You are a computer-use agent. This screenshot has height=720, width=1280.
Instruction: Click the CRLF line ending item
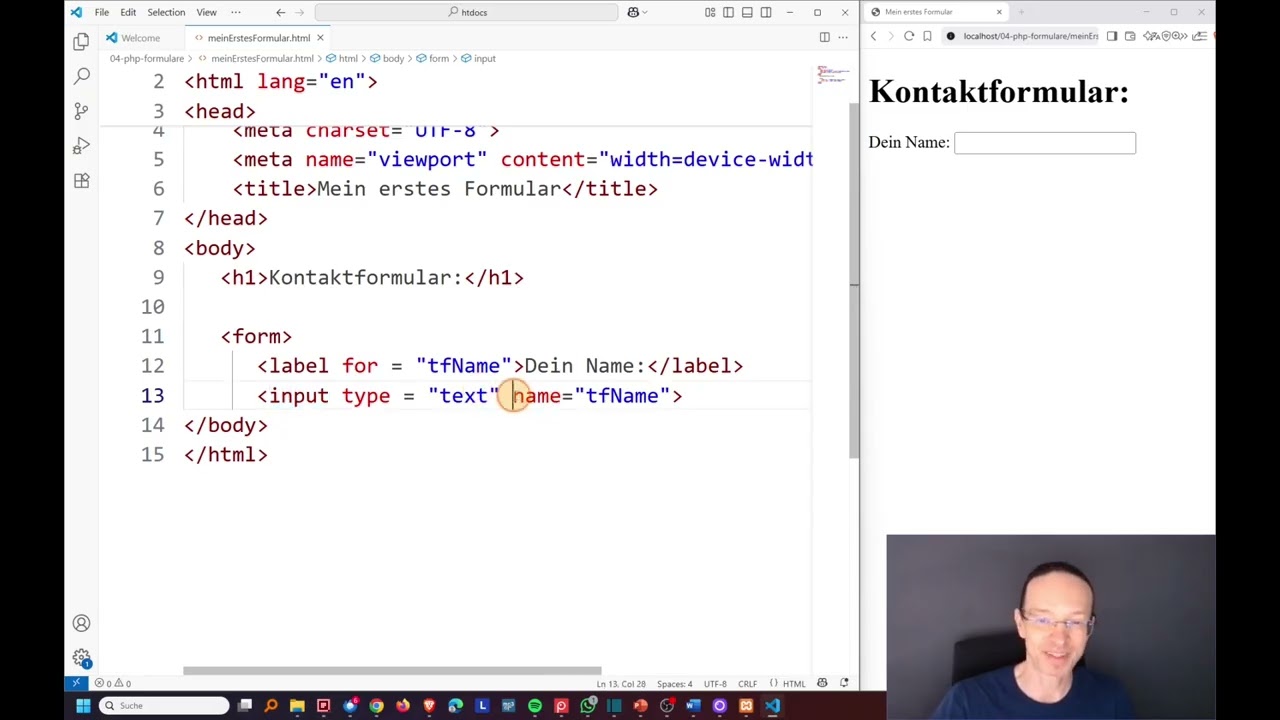pyautogui.click(x=747, y=684)
